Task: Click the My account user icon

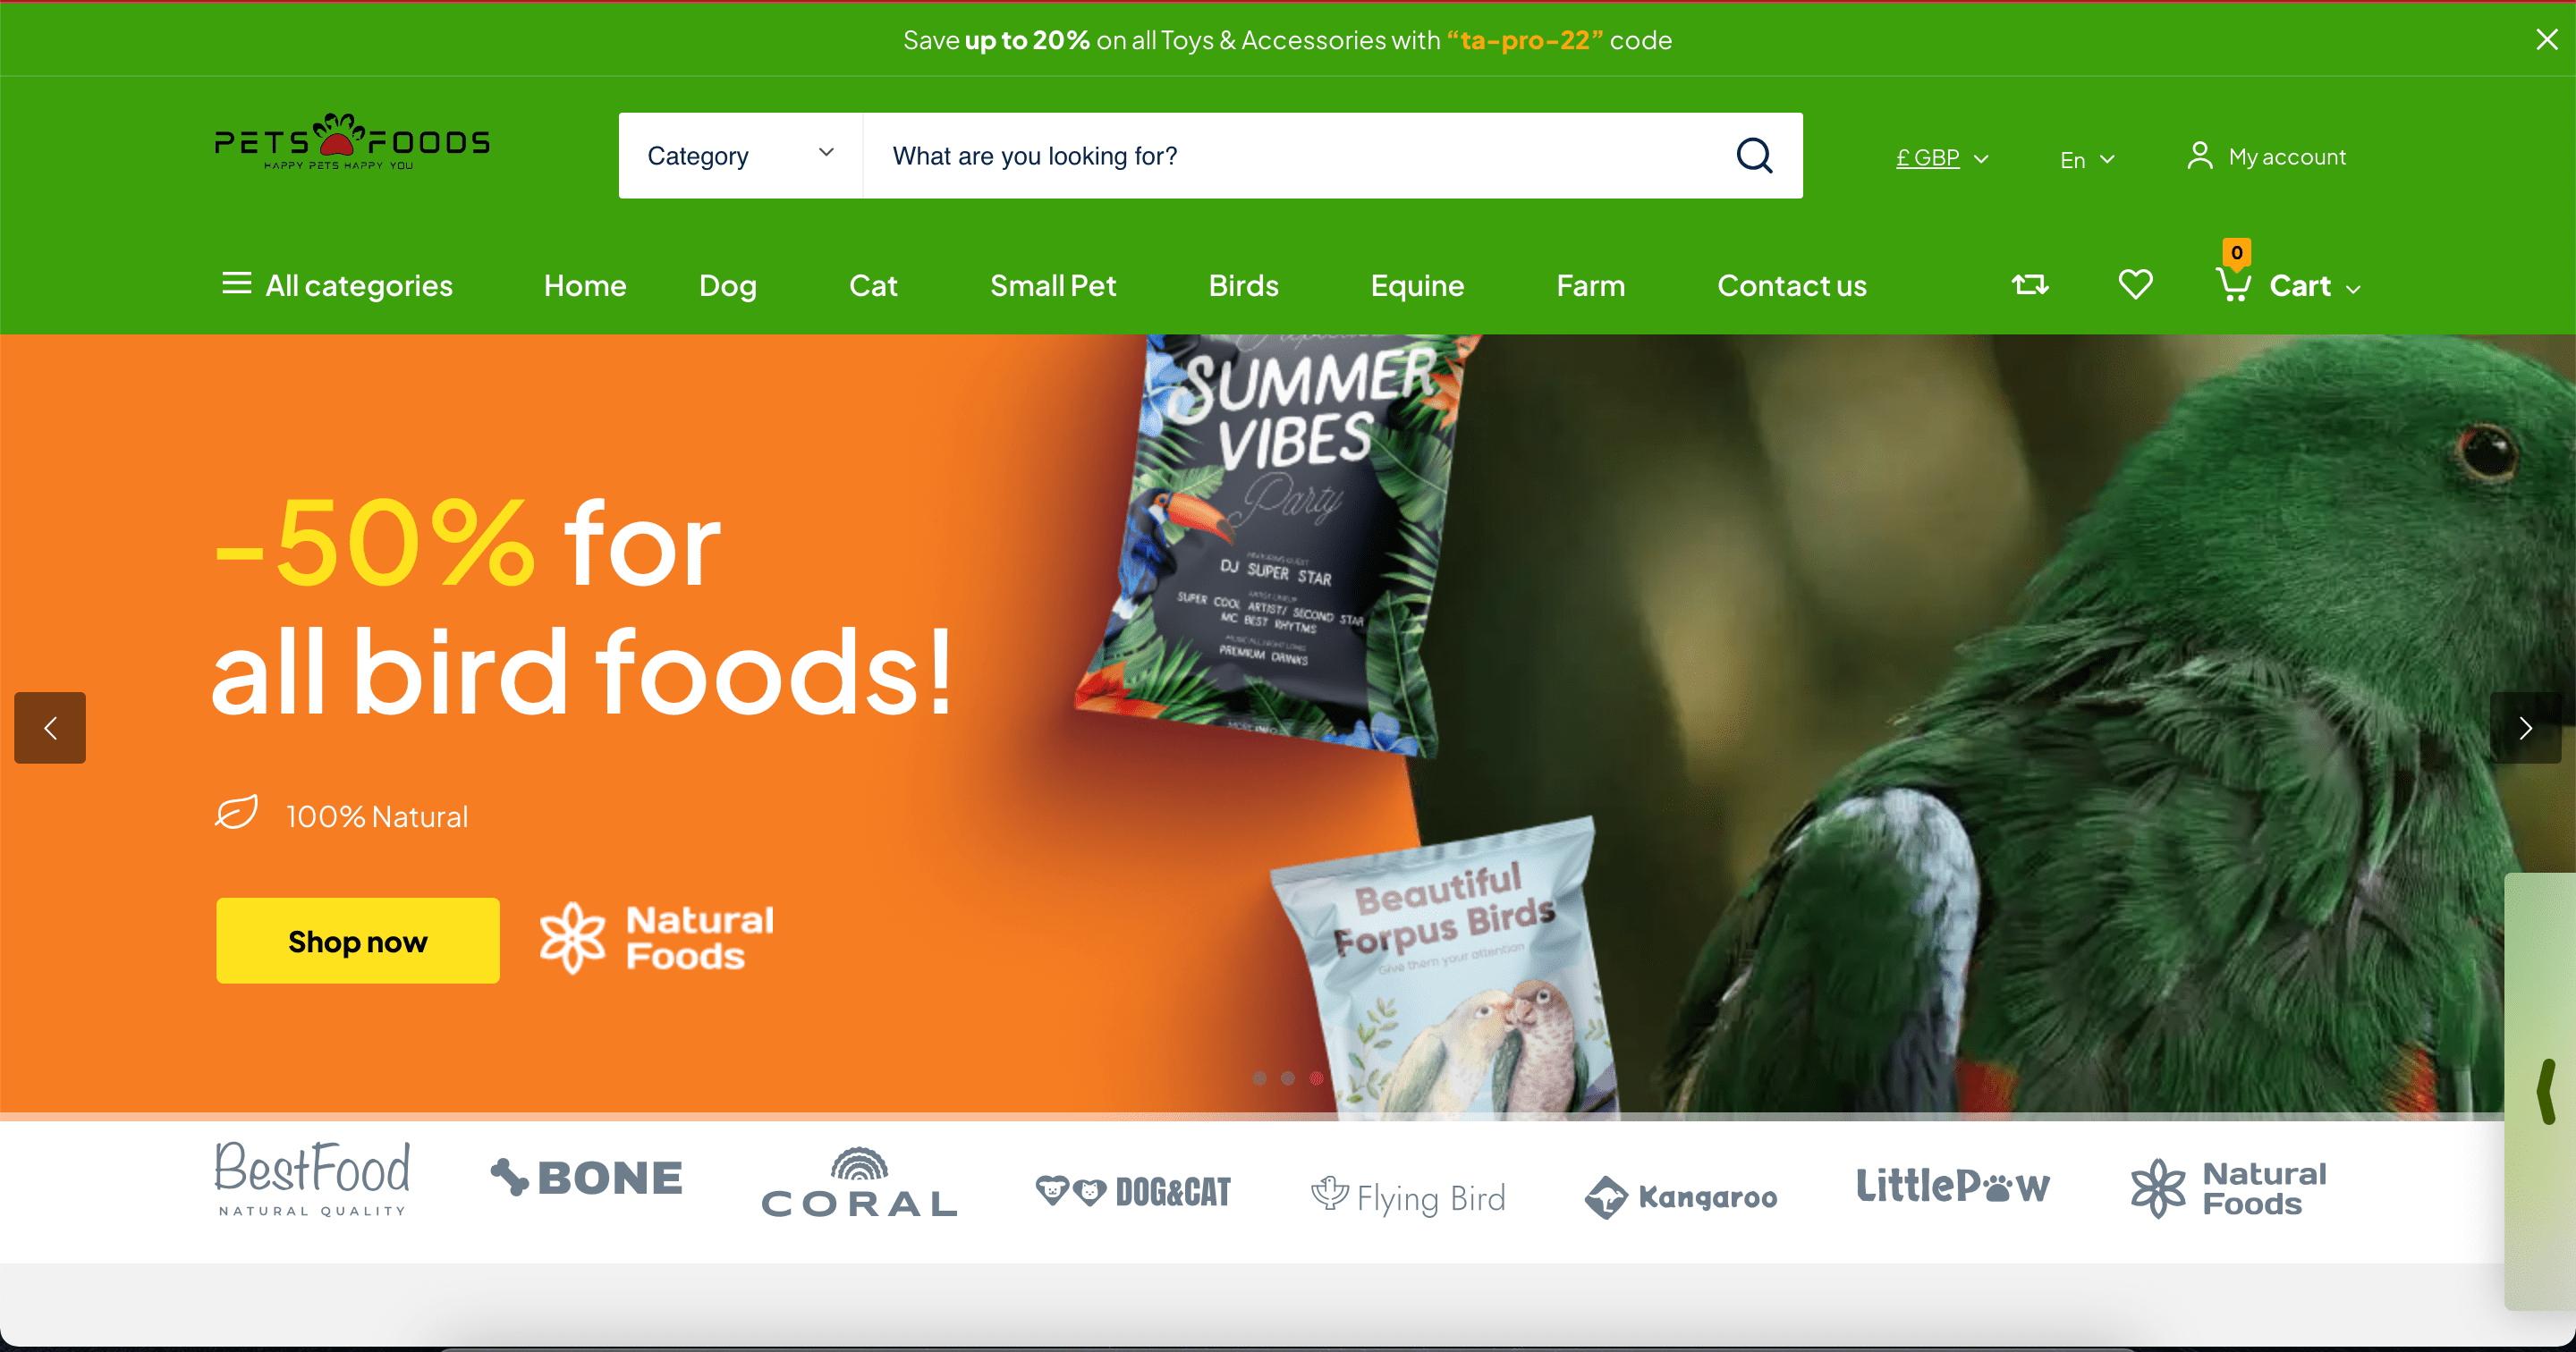Action: [x=2199, y=156]
